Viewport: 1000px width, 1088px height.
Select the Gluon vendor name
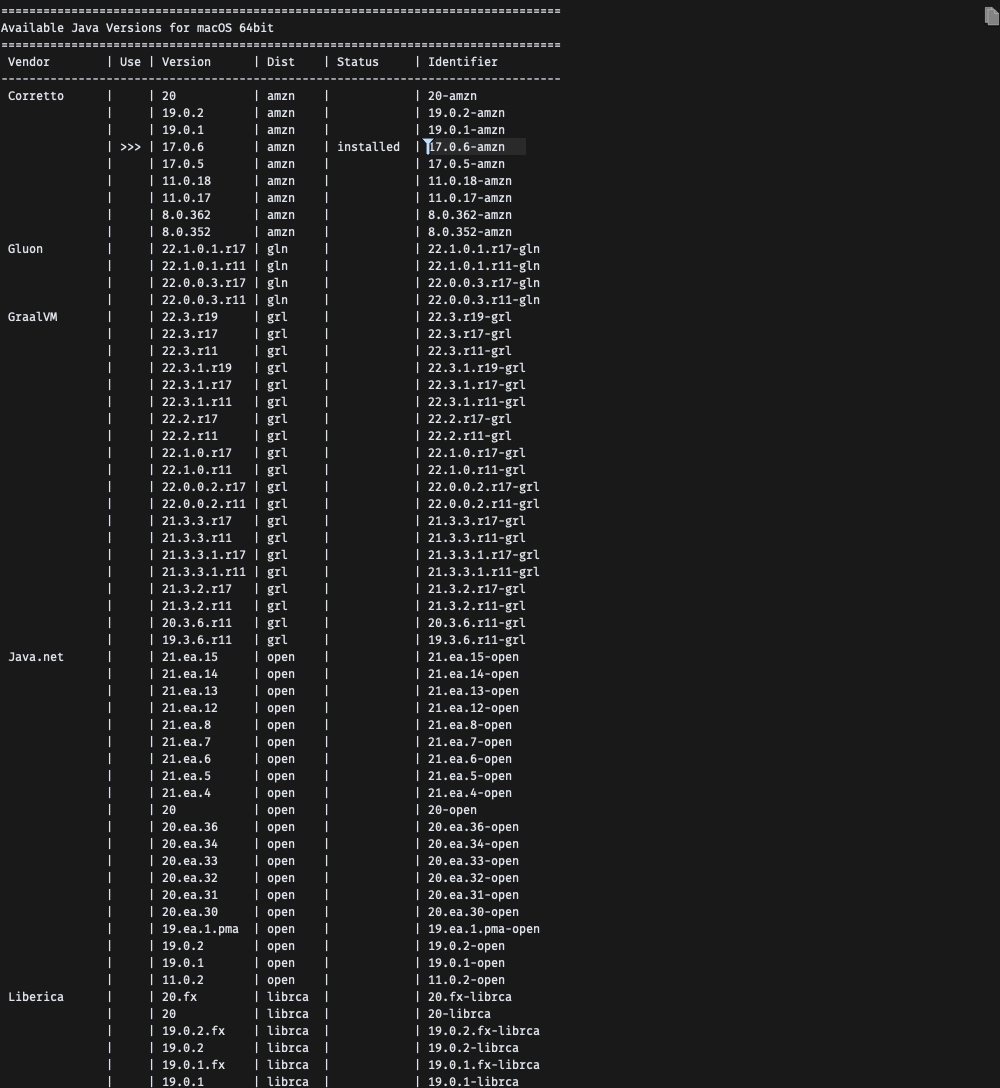[25, 248]
